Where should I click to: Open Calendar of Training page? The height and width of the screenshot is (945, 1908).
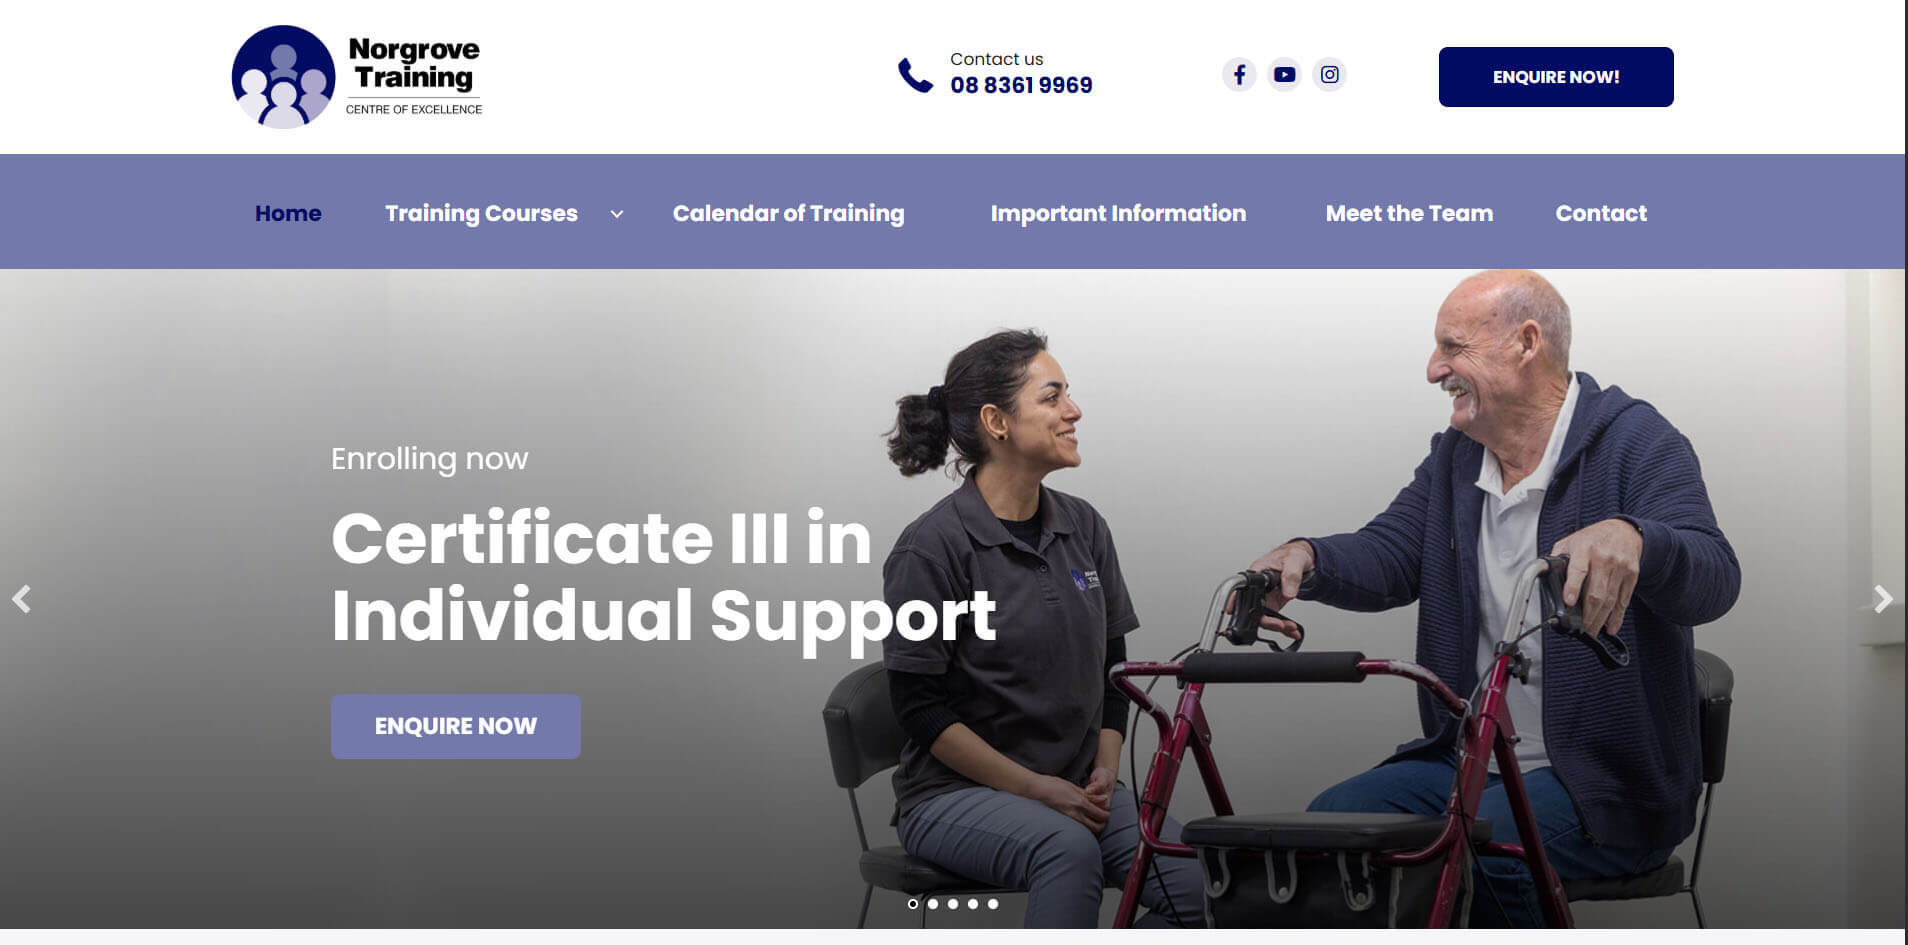[788, 213]
